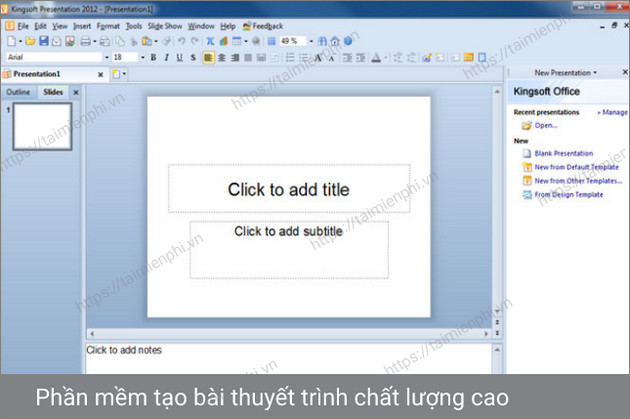Viewport: 630px width, 419px height.
Task: Decrease font size with the small A icon
Action: pyautogui.click(x=331, y=58)
